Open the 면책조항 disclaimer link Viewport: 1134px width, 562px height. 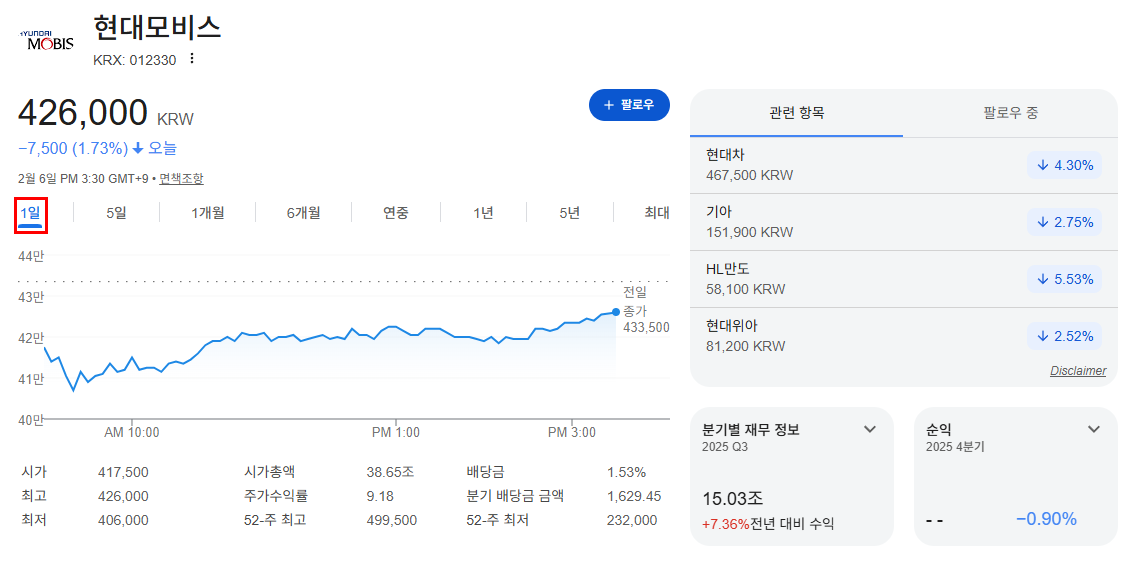click(182, 178)
